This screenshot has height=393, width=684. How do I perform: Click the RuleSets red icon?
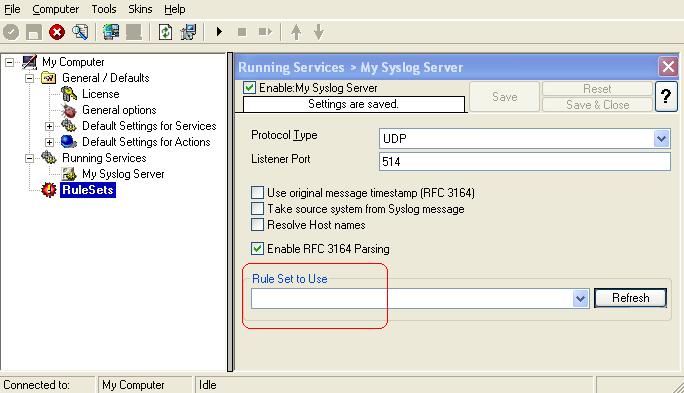[49, 190]
